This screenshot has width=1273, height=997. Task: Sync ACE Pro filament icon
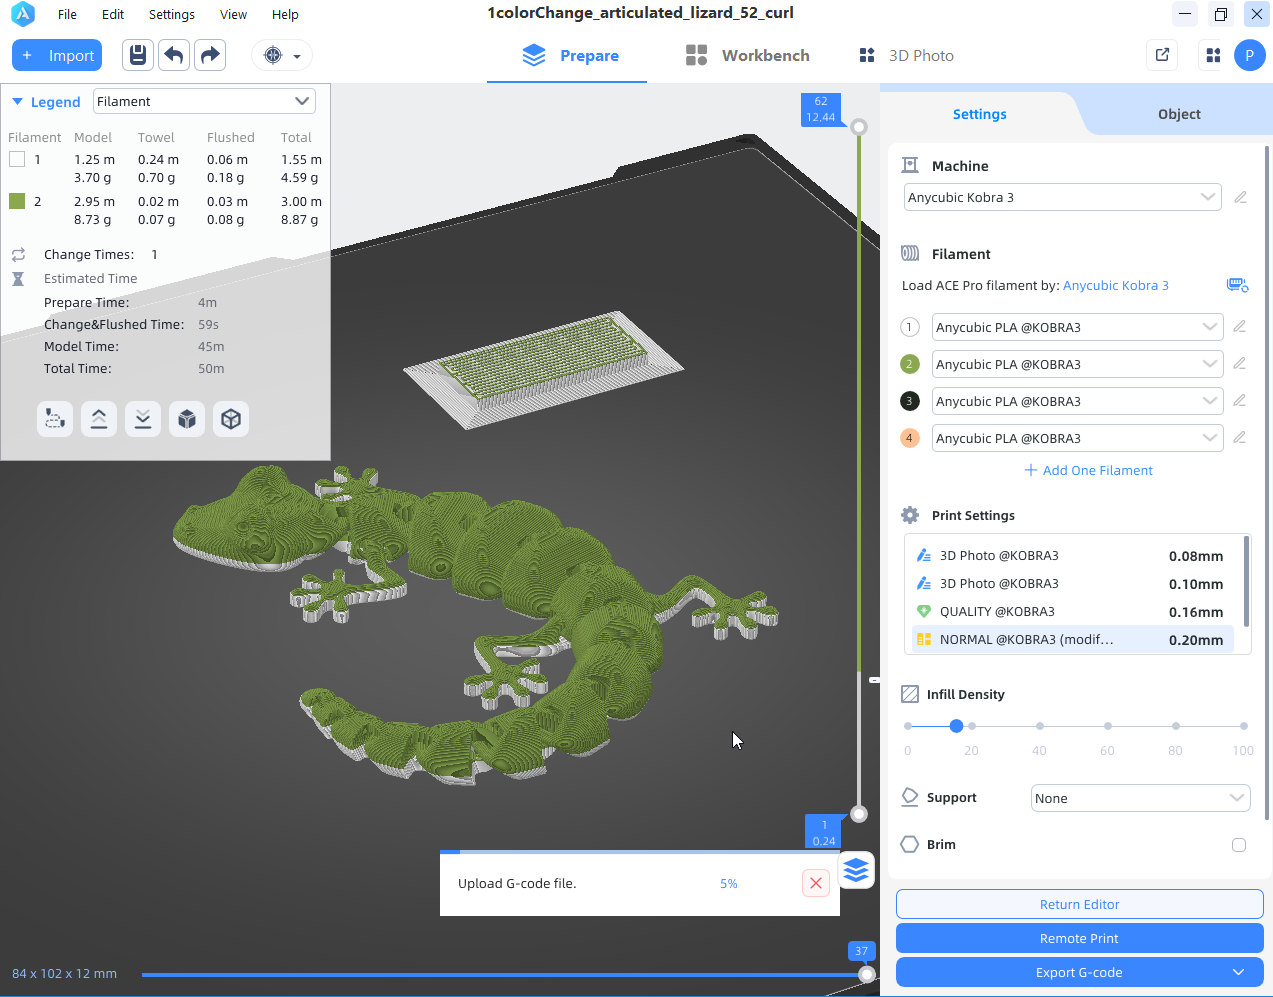[1237, 285]
